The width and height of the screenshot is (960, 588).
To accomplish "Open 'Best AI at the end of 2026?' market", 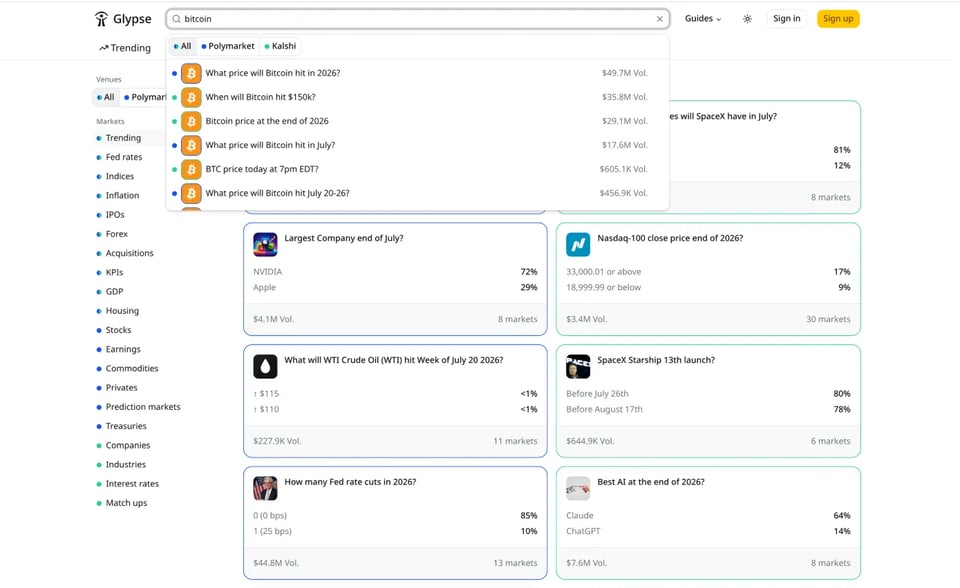I will coord(651,482).
